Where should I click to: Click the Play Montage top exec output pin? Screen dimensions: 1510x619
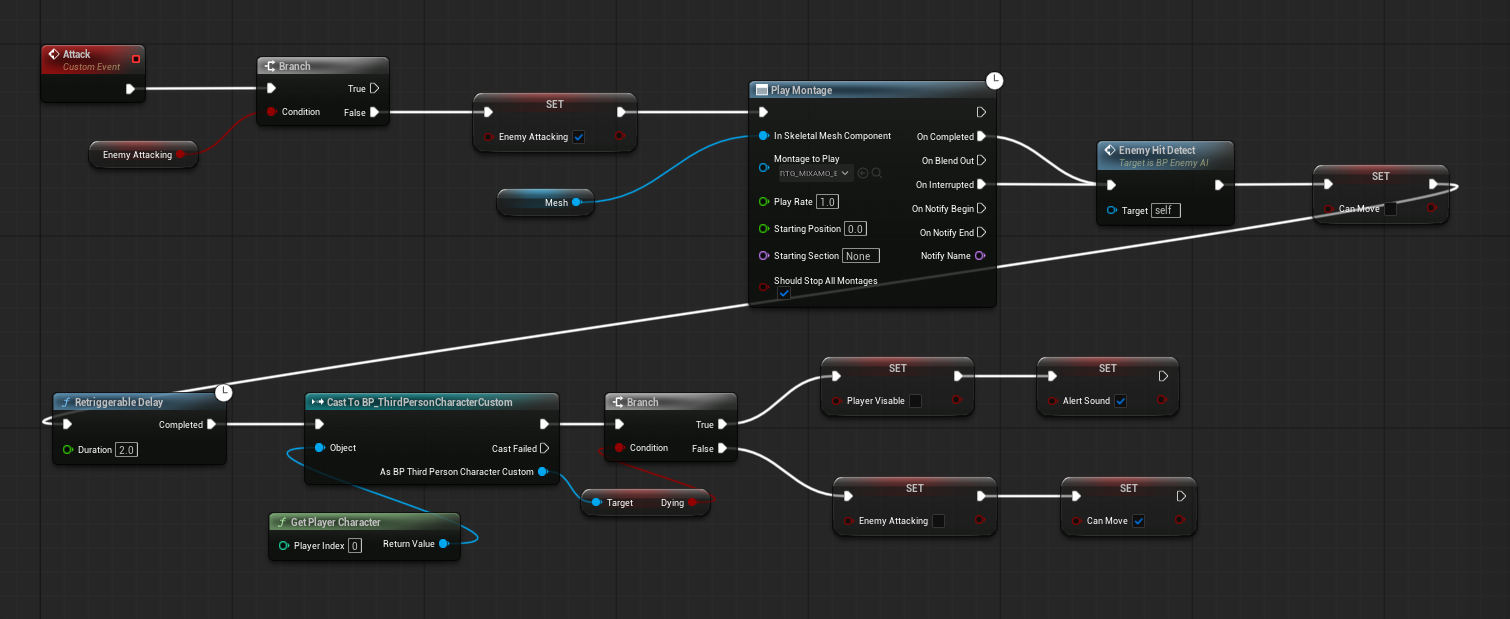(981, 112)
